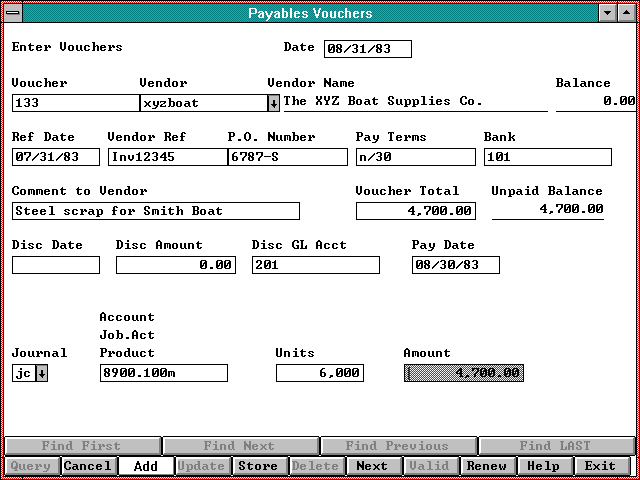Open the Journal dropdown arrow
640x480 pixels.
(42, 373)
